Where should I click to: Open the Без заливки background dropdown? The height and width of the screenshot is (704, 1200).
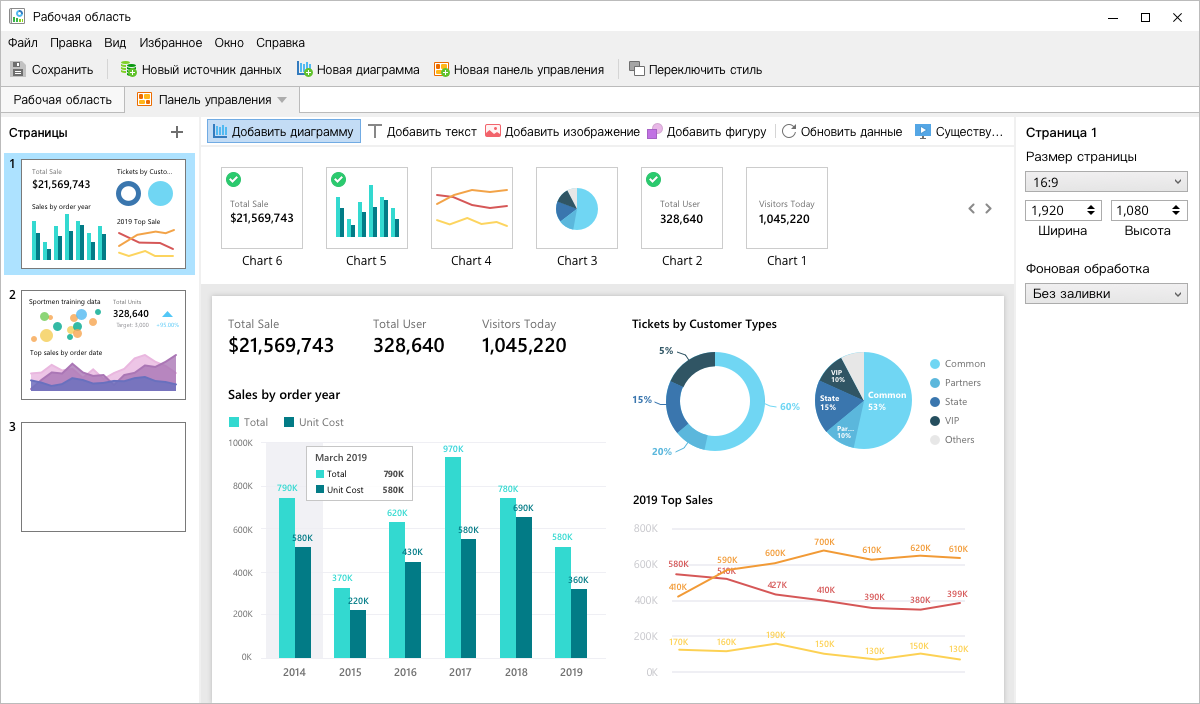[x=1105, y=293]
